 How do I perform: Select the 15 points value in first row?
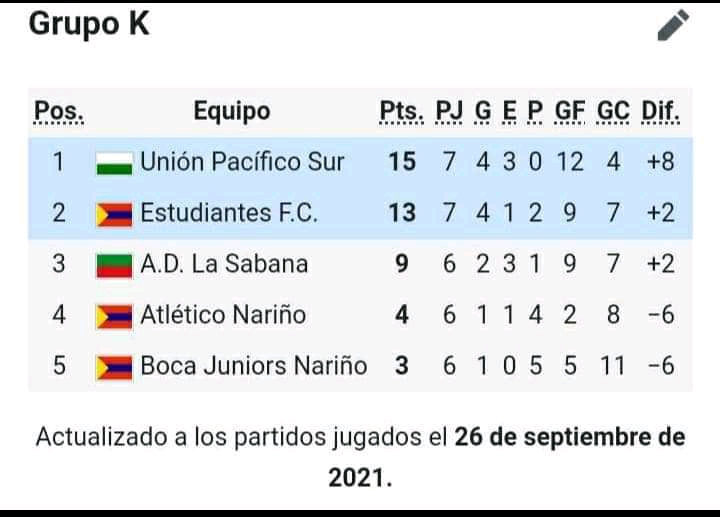pyautogui.click(x=402, y=162)
